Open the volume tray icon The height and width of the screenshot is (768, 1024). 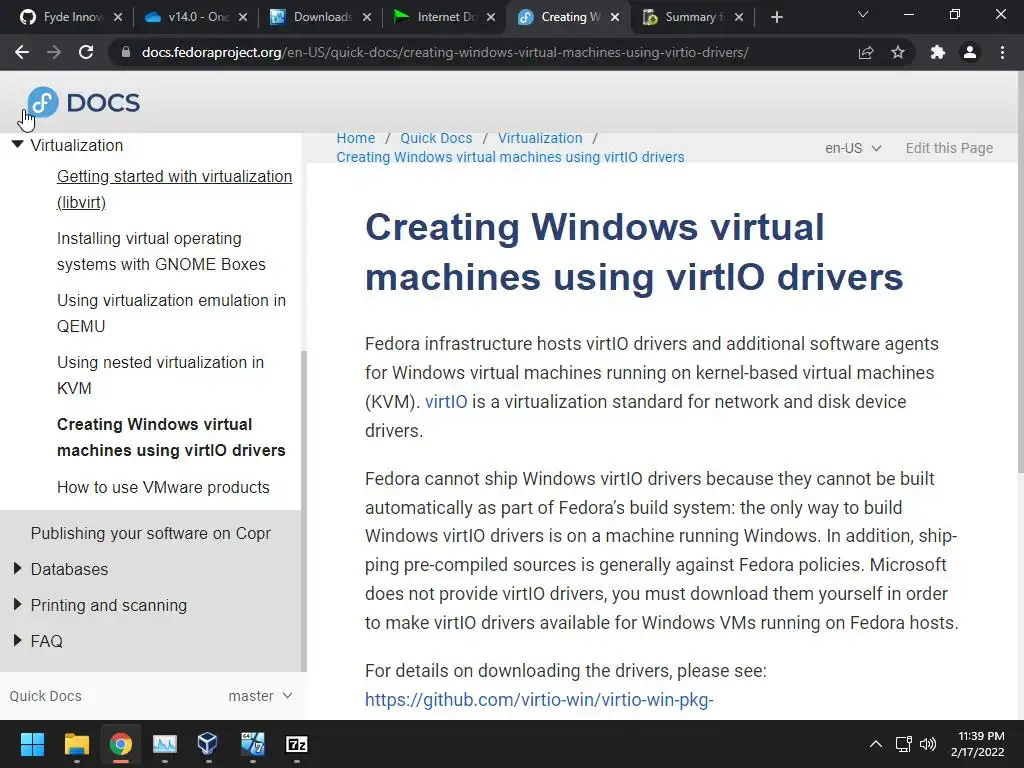click(928, 744)
